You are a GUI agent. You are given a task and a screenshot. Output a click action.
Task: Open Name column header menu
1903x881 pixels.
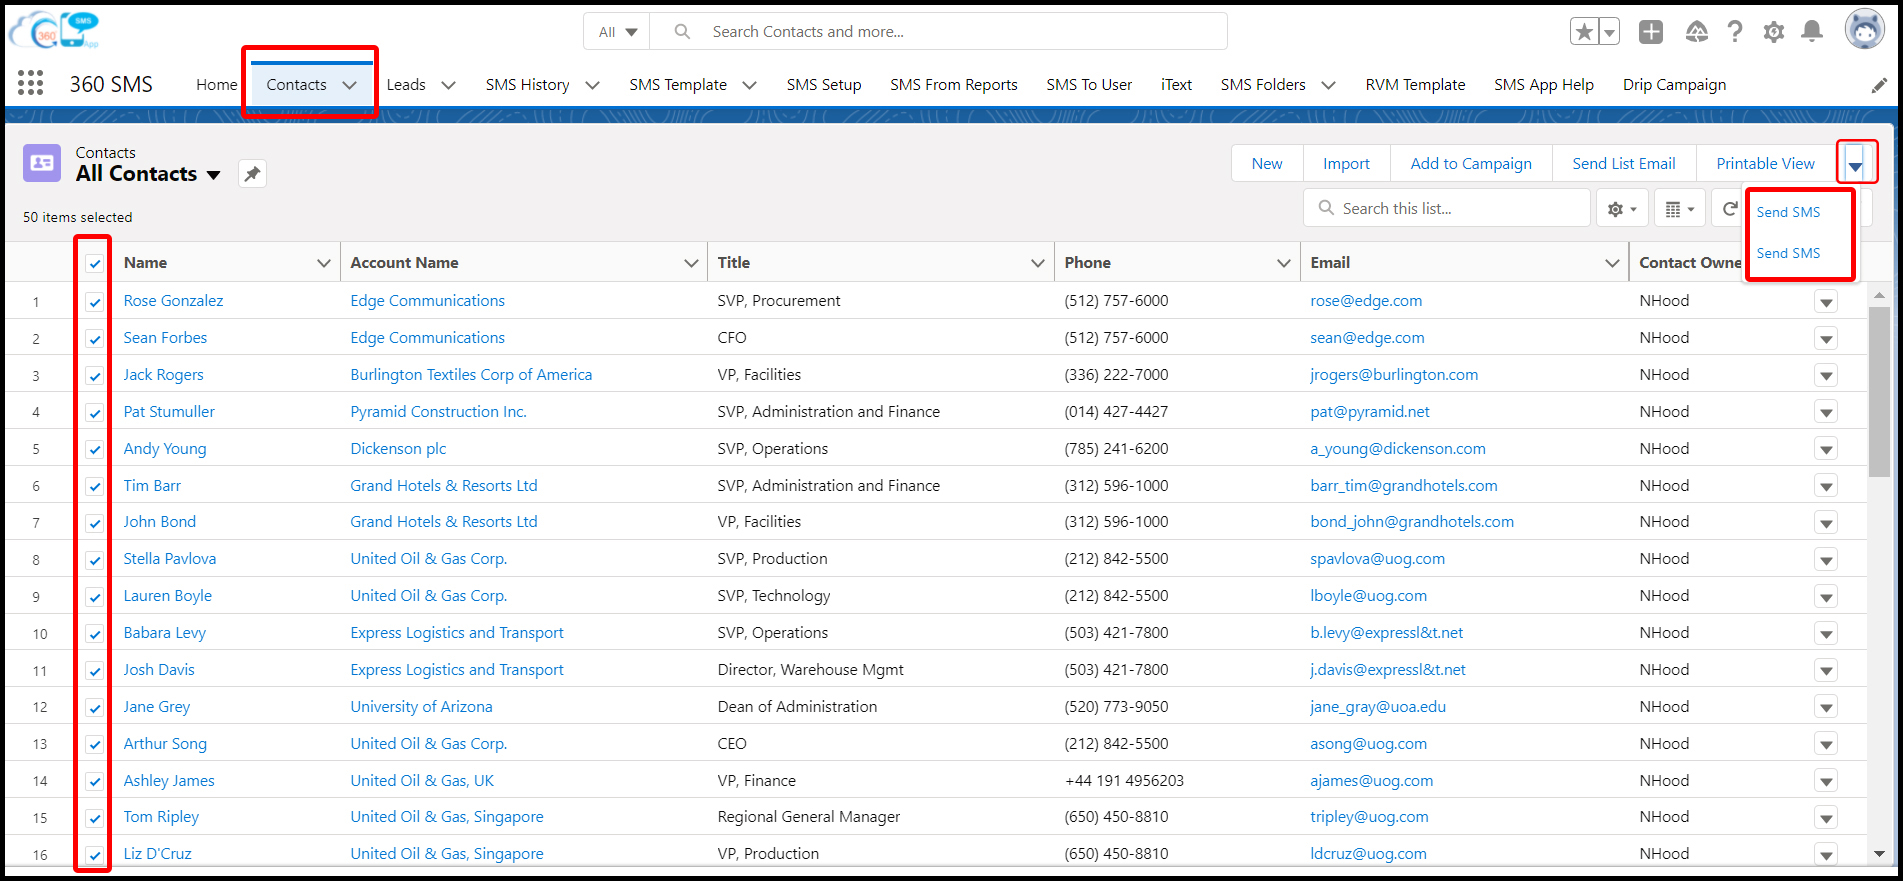point(323,263)
